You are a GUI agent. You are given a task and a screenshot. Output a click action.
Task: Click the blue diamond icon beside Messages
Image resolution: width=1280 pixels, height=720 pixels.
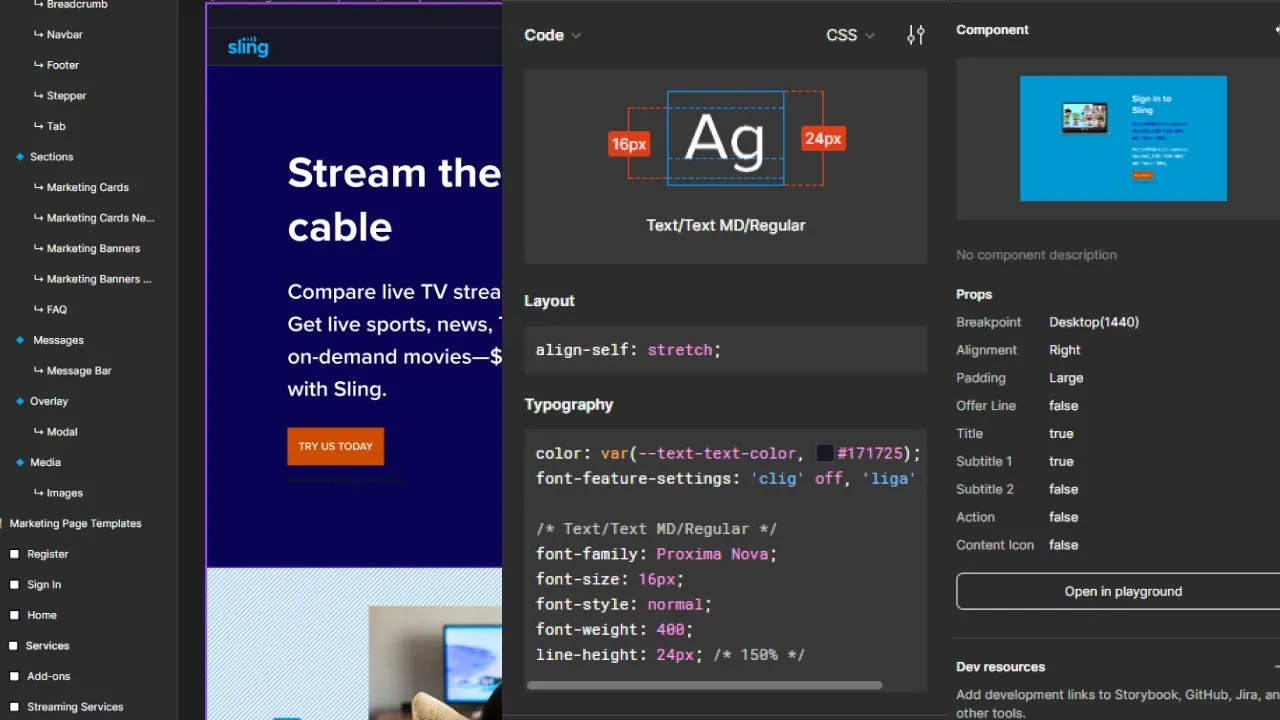pyautogui.click(x=20, y=340)
